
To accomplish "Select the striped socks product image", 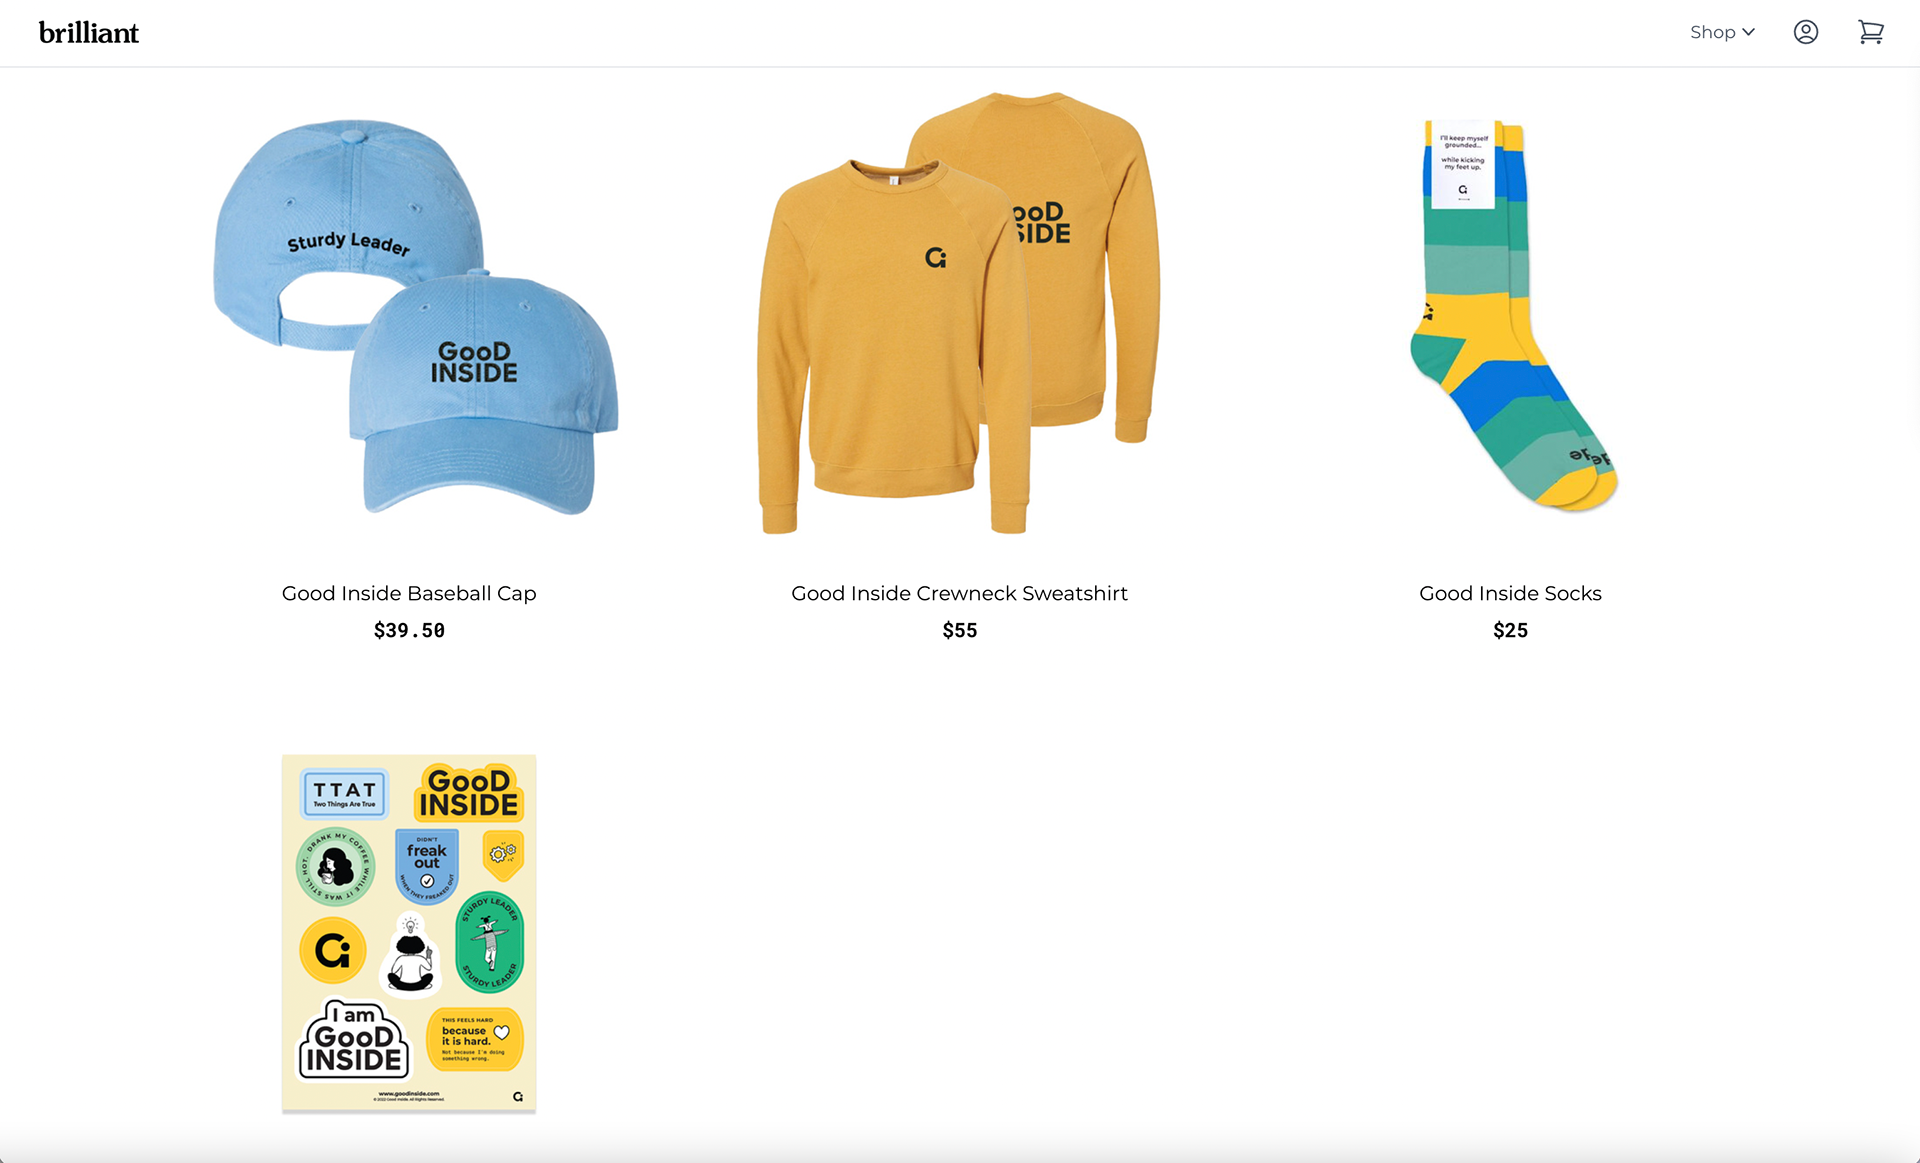I will click(x=1511, y=314).
